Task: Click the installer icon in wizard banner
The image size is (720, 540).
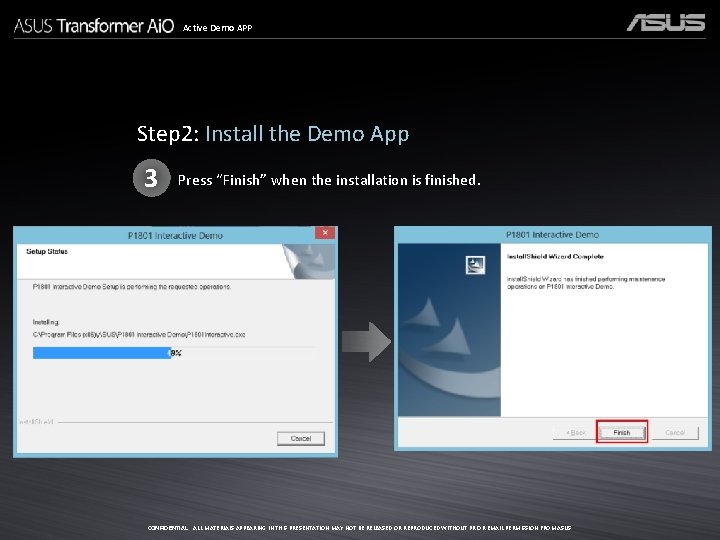Action: coord(475,265)
